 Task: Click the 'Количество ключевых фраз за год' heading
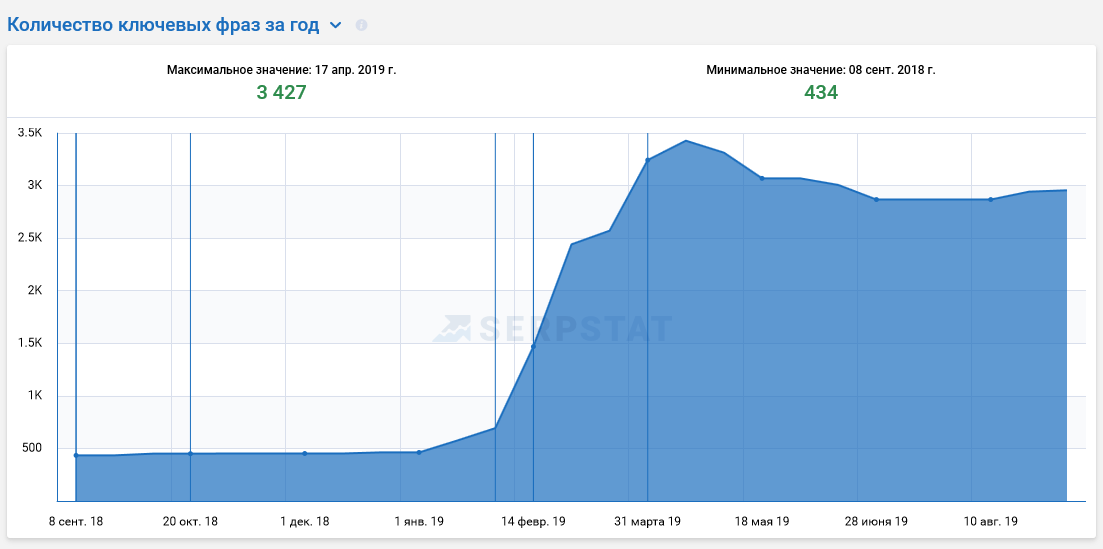(x=163, y=25)
